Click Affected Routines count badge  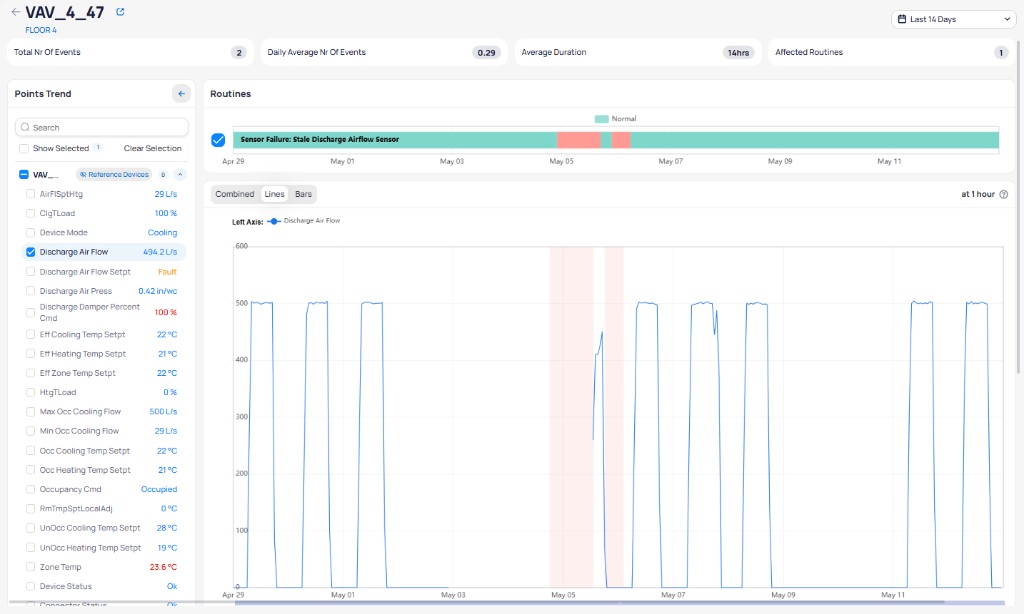point(1000,53)
